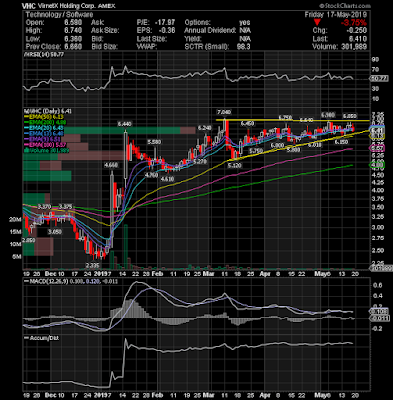Click the Options value yes

[245, 23]
